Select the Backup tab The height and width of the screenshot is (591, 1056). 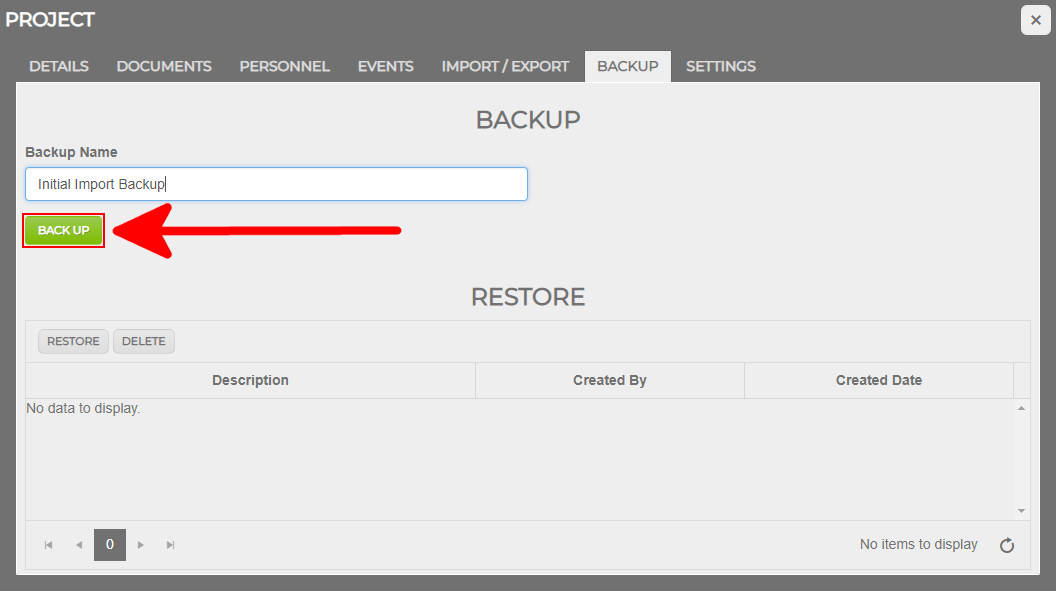point(627,66)
